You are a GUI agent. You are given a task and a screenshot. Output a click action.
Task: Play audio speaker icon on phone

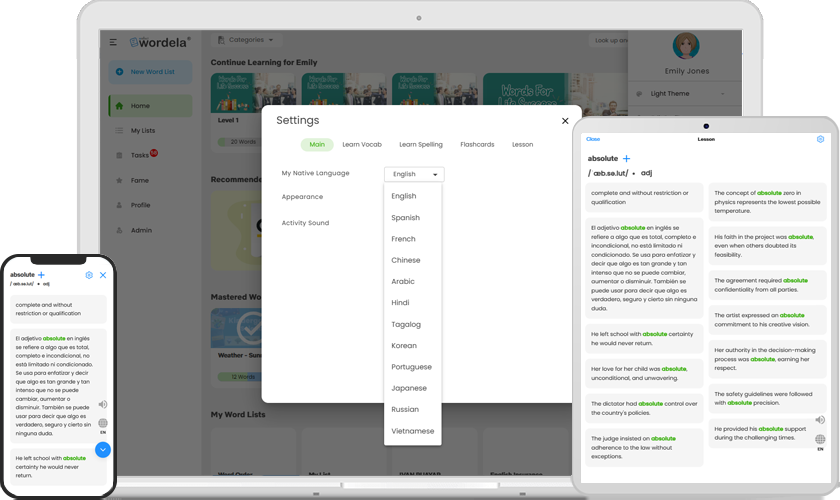tap(103, 404)
